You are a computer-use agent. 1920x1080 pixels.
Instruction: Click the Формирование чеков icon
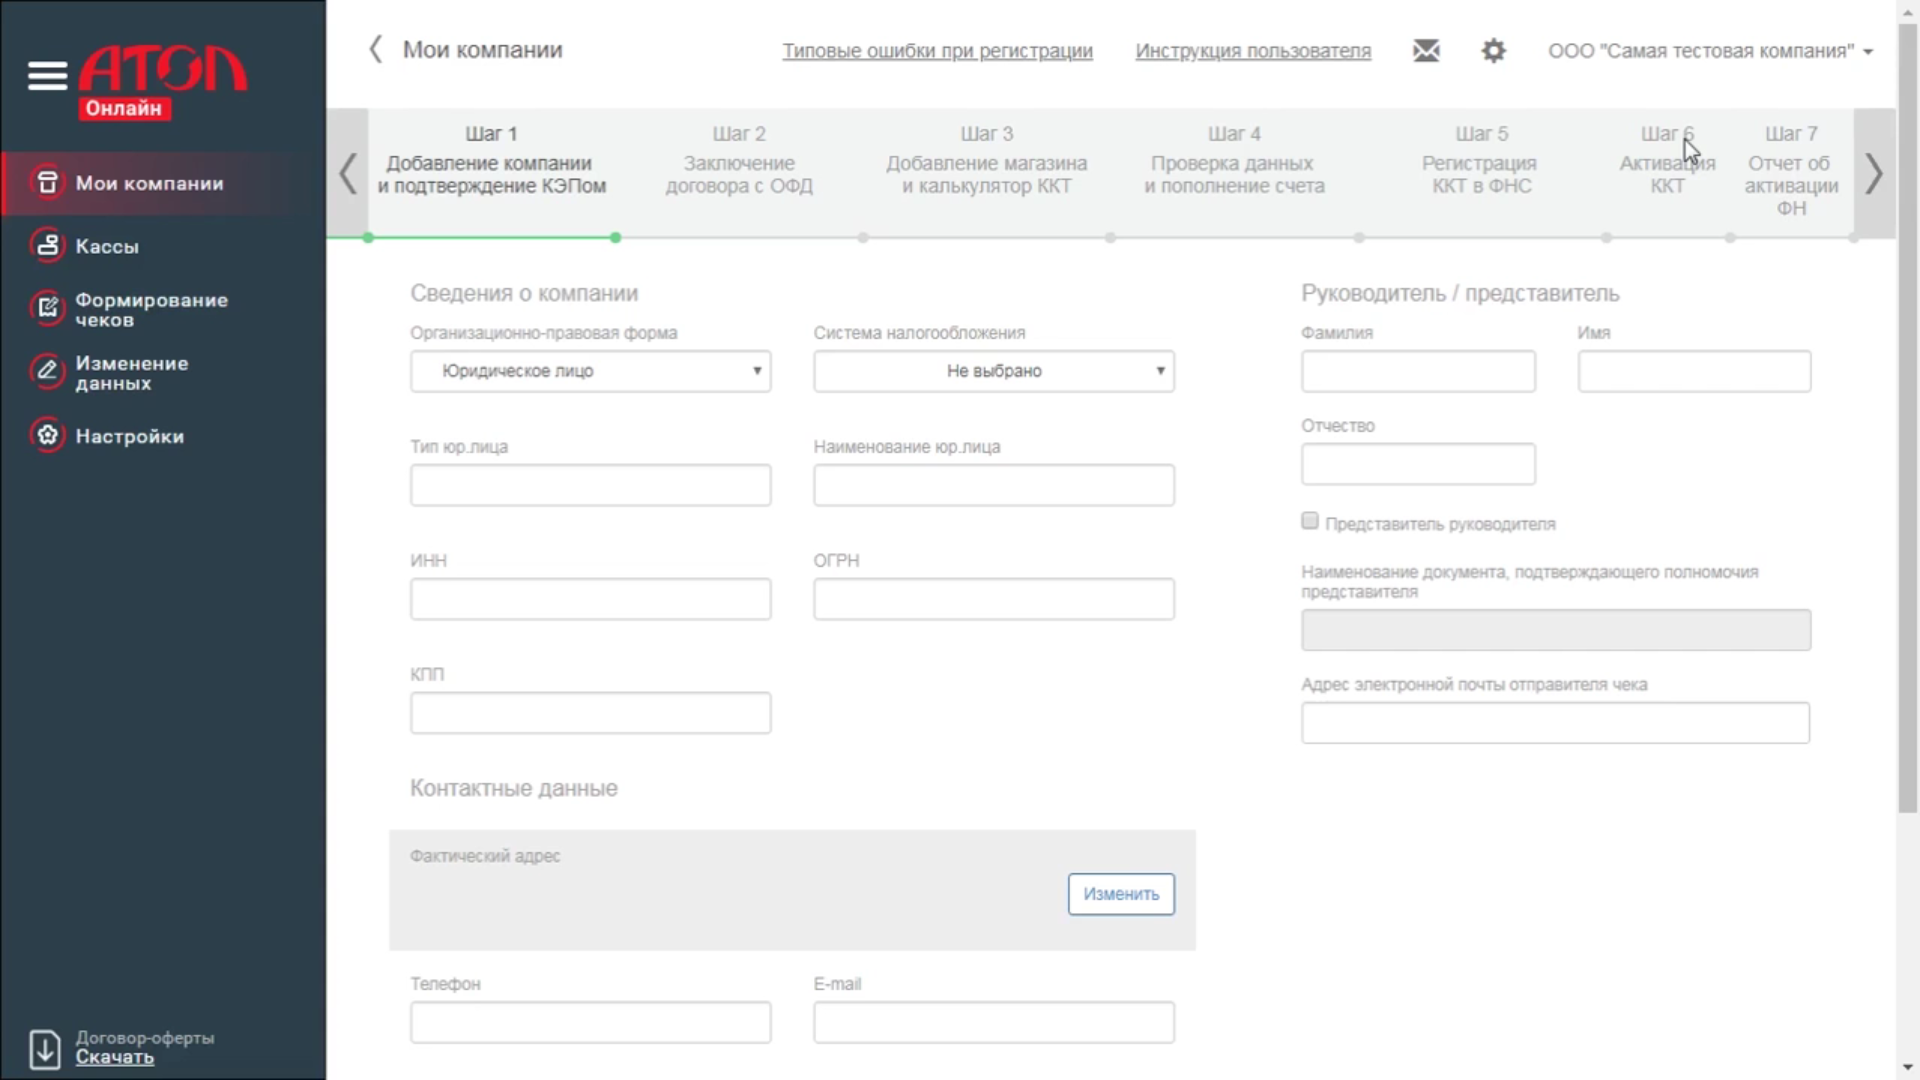[47, 308]
